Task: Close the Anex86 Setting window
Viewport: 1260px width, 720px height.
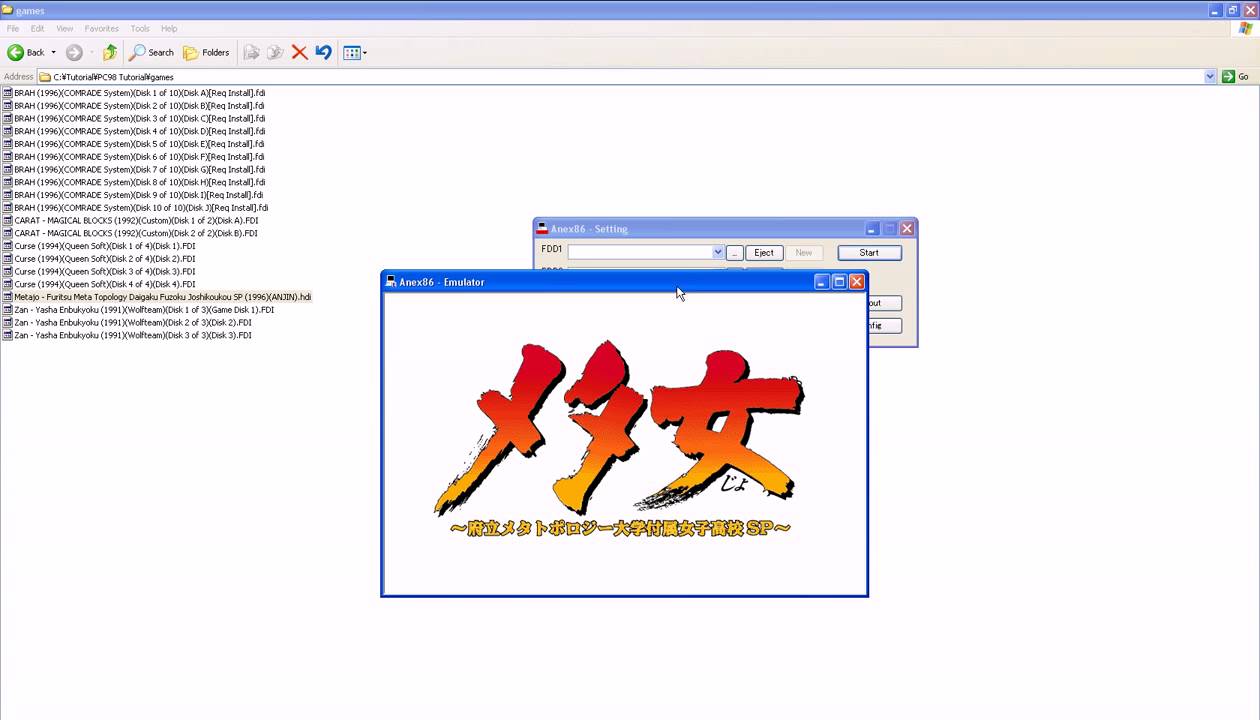Action: (x=907, y=229)
